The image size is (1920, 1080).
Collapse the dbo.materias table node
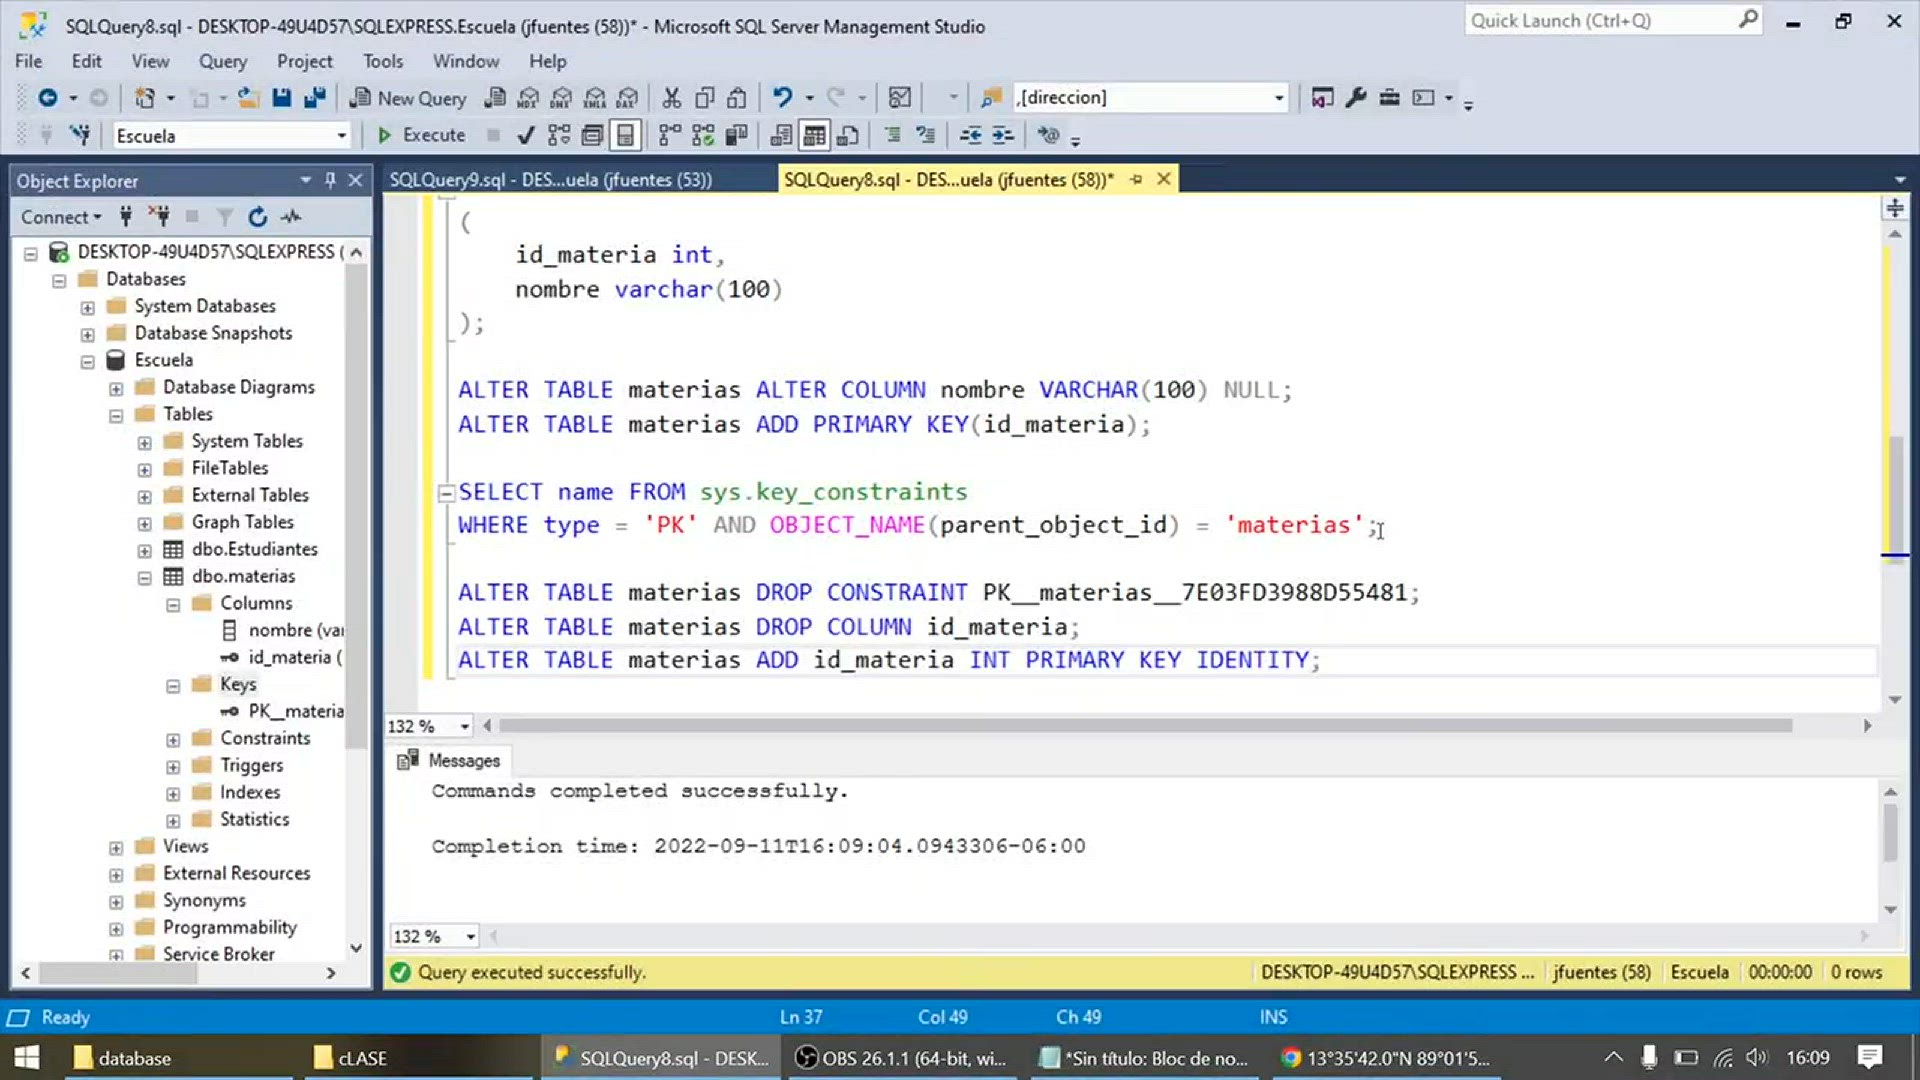click(x=145, y=577)
